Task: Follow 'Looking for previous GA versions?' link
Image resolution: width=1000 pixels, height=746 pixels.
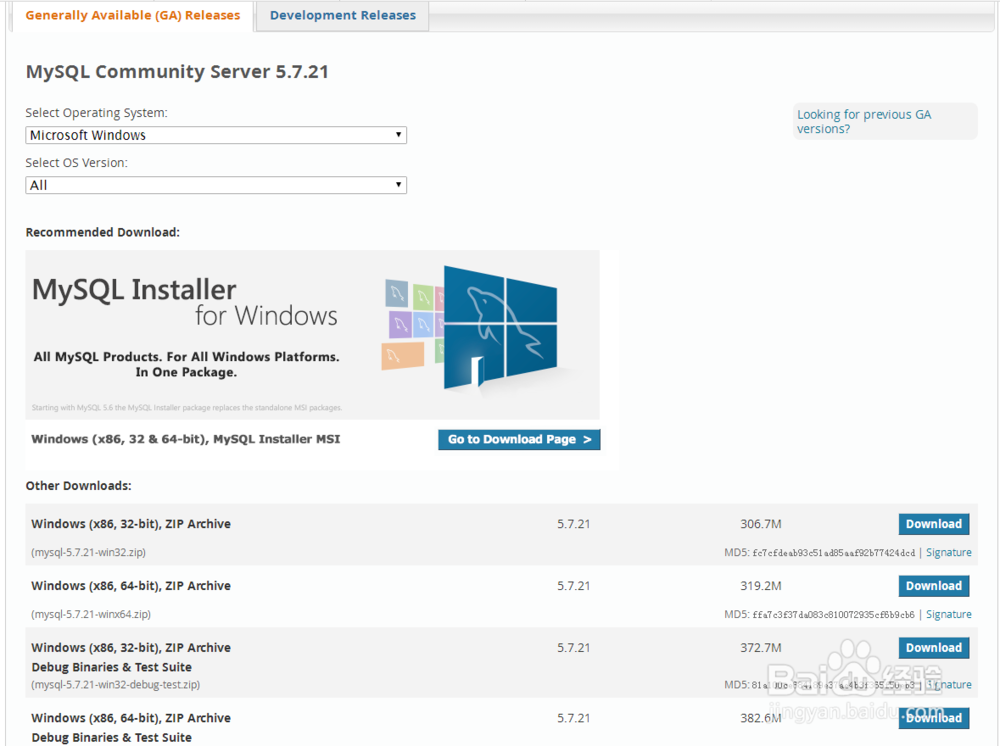Action: pyautogui.click(x=864, y=121)
